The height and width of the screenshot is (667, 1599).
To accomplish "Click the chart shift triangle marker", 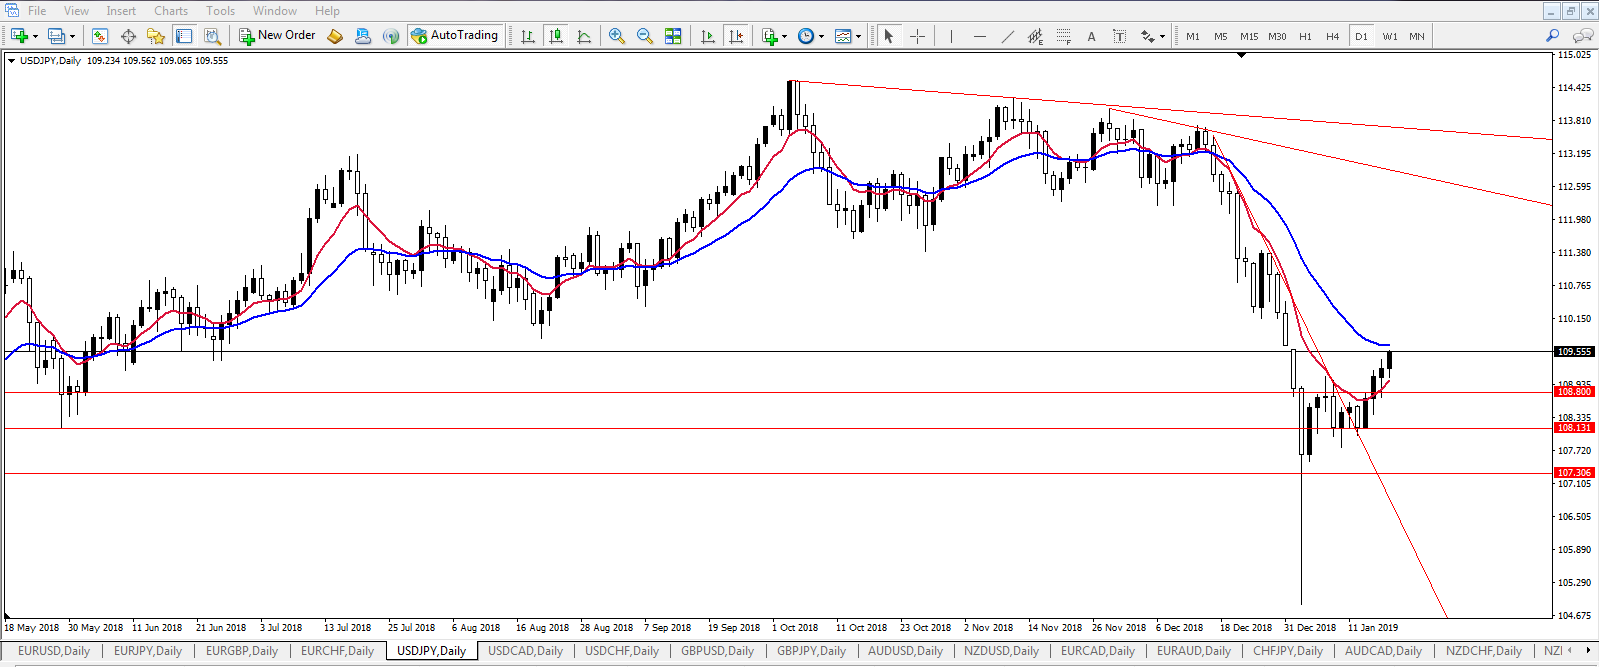I will (x=1242, y=55).
